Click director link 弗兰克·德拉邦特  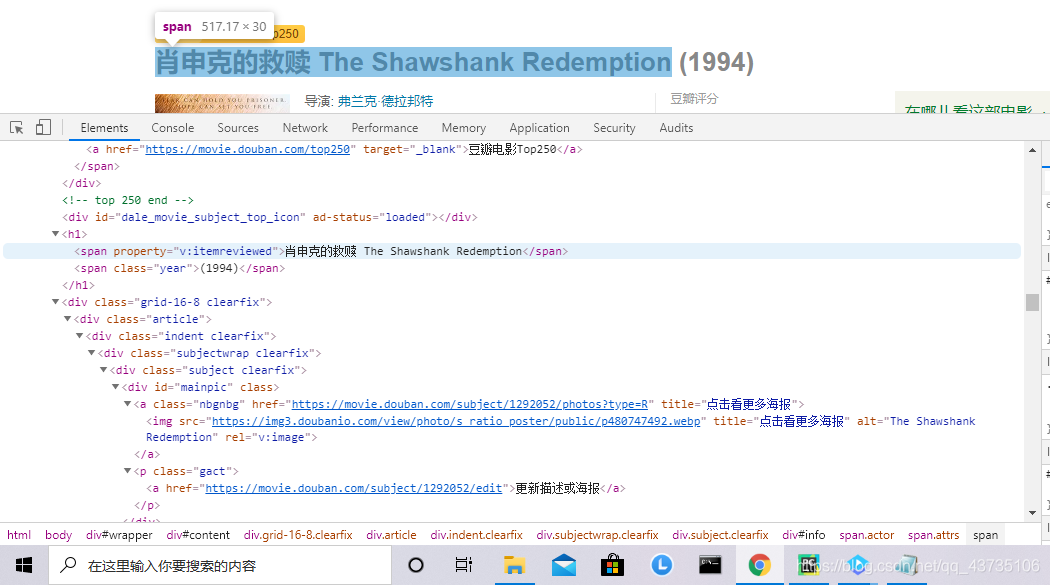pos(385,101)
